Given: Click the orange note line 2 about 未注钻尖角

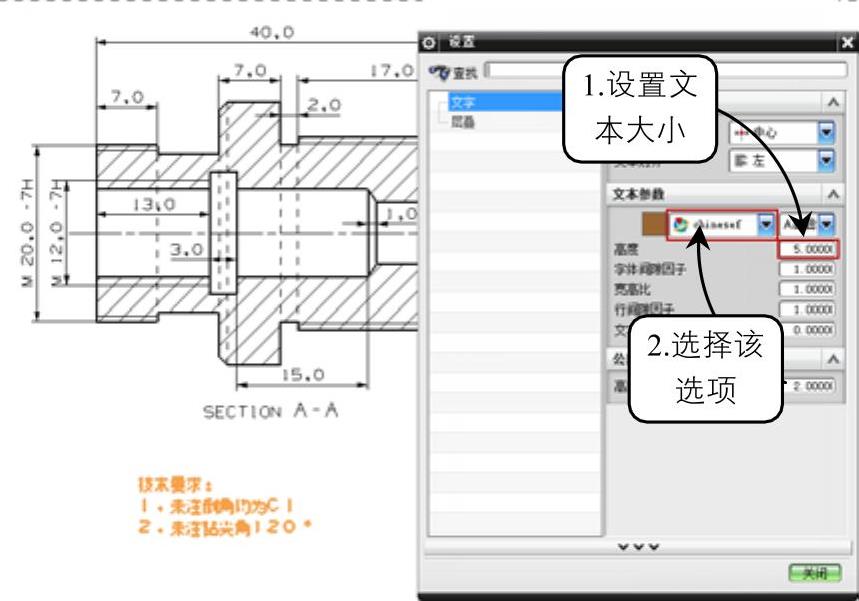Looking at the screenshot, I should click(x=225, y=527).
